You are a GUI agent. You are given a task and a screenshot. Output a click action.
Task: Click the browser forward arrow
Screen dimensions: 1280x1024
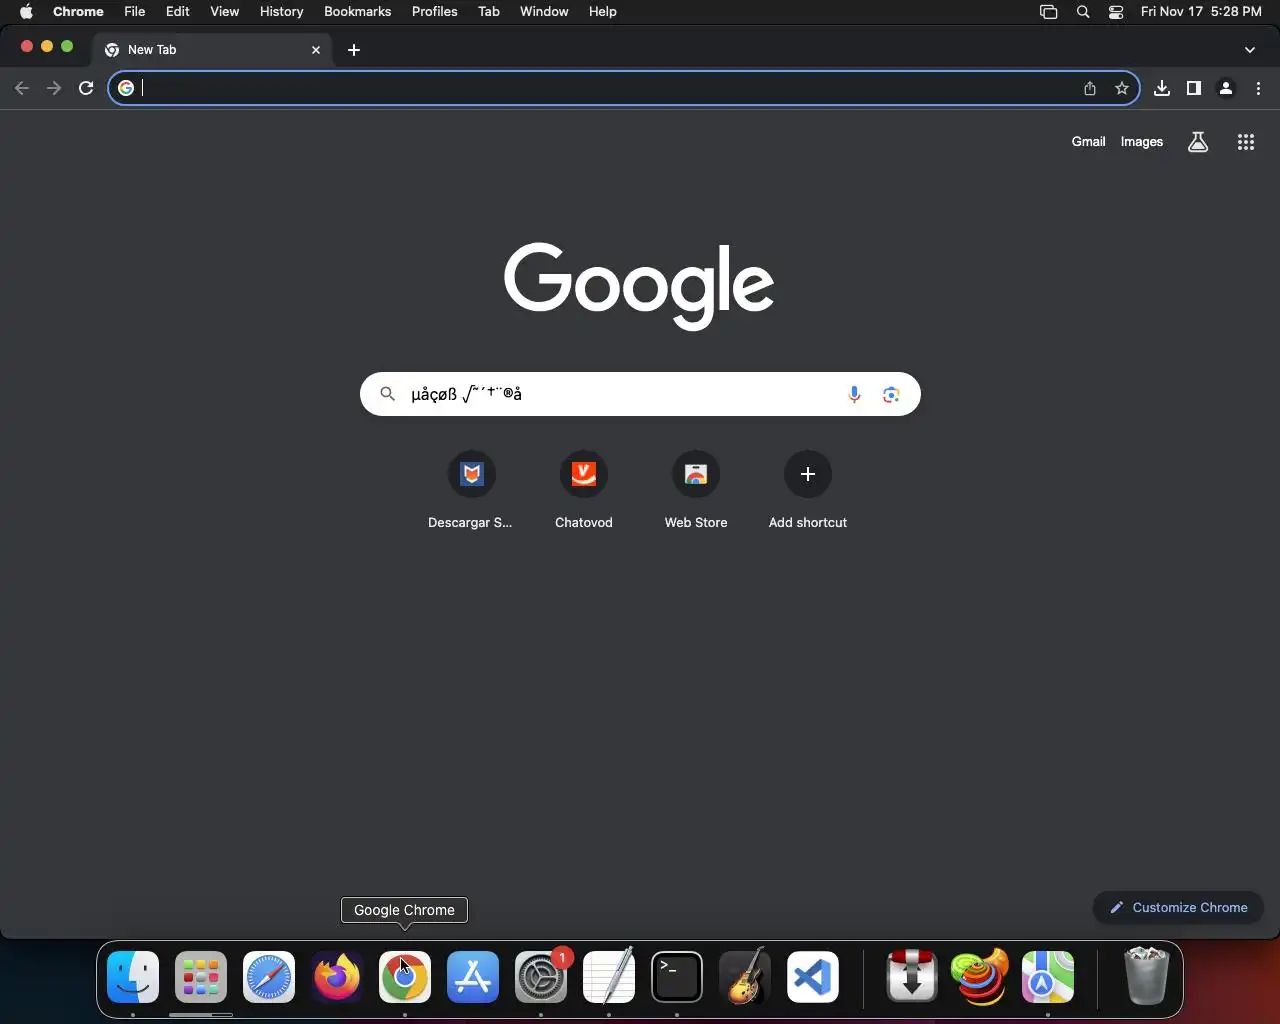54,88
